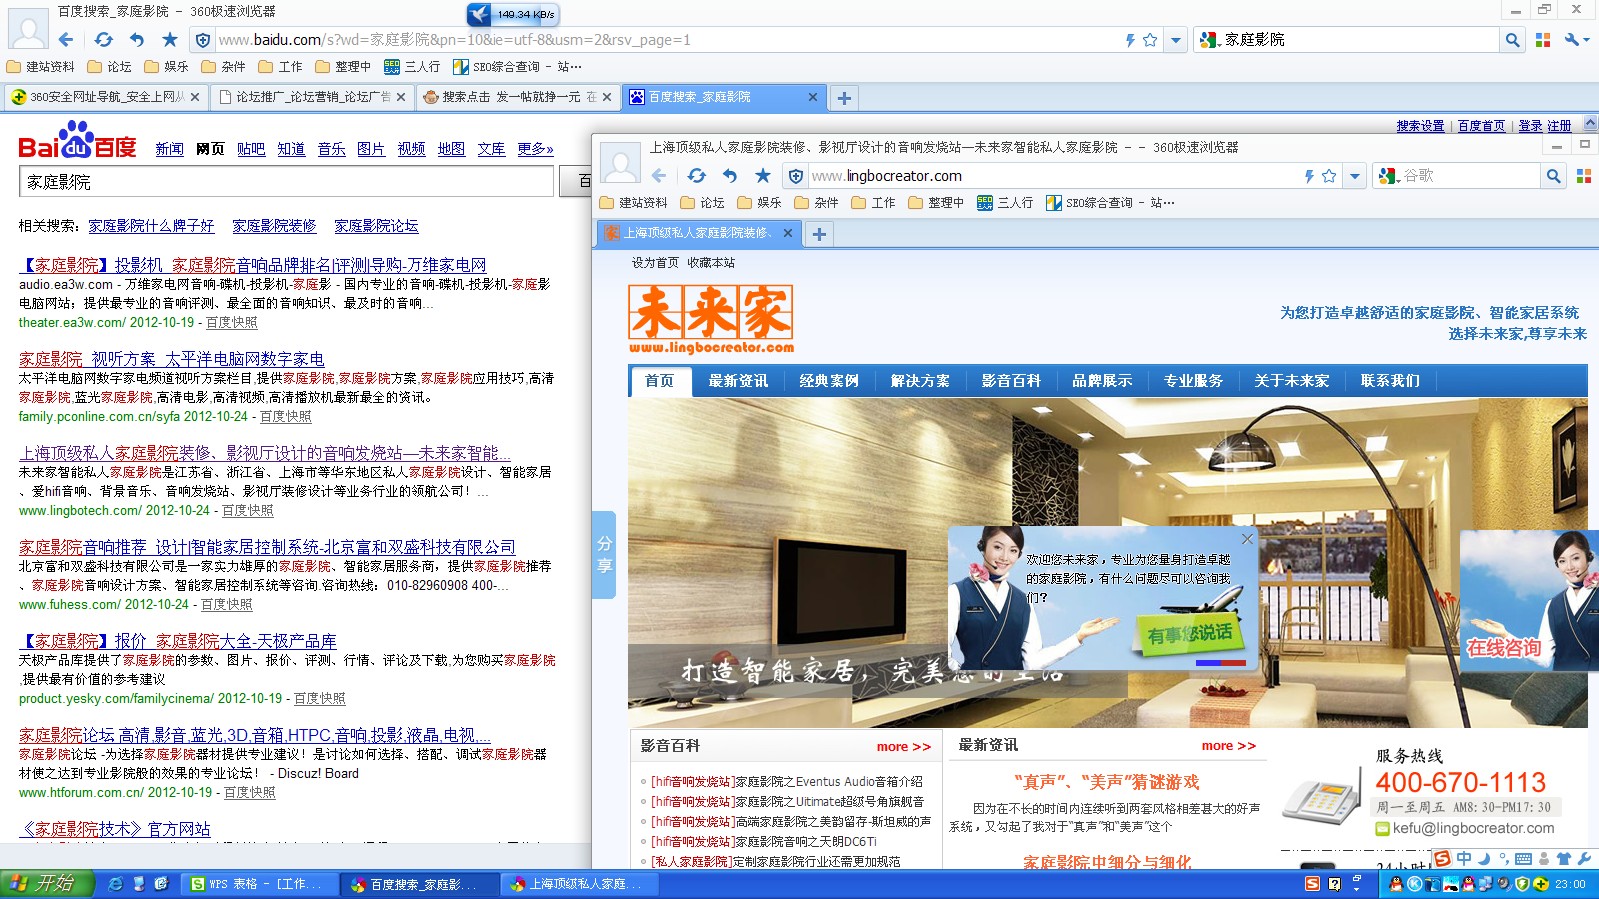Choose search engine beside 谷歌 box

pyautogui.click(x=1388, y=176)
